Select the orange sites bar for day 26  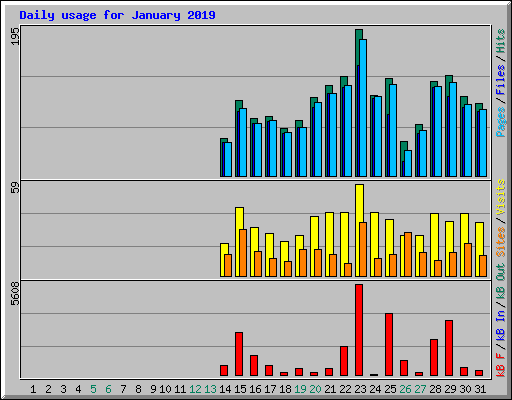click(x=408, y=254)
